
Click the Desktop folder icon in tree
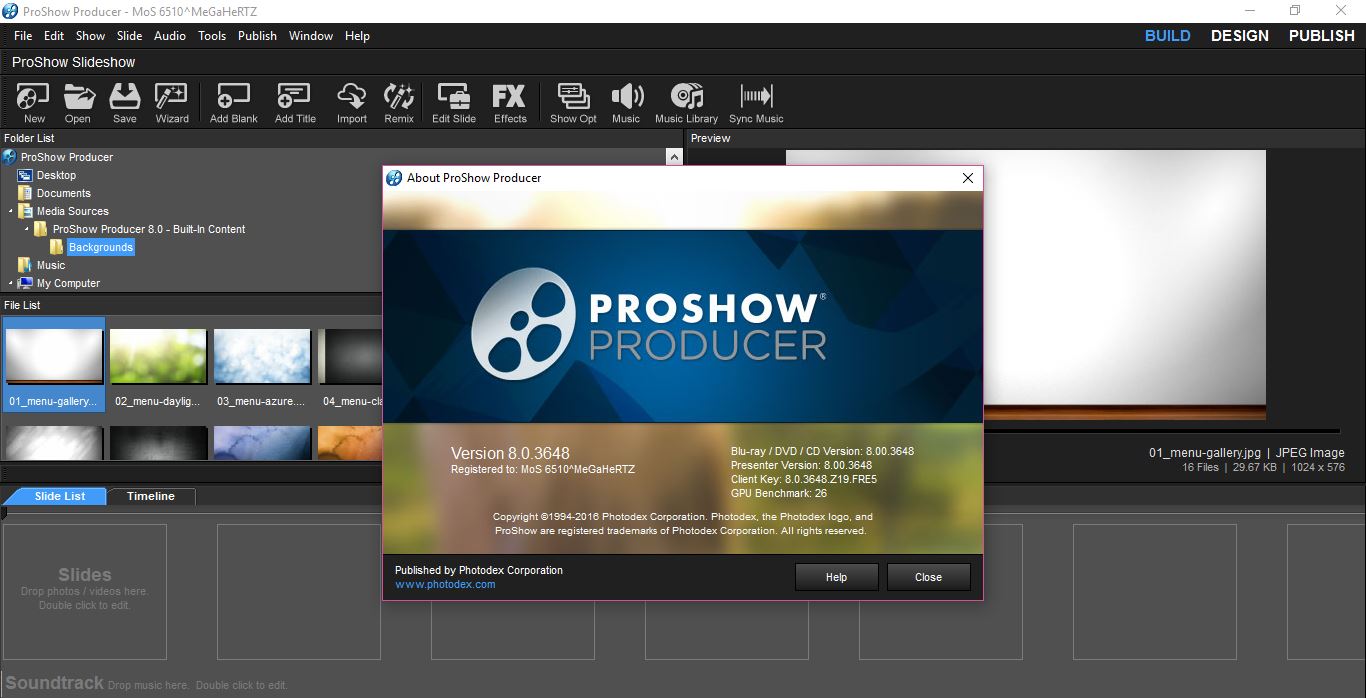pos(25,175)
